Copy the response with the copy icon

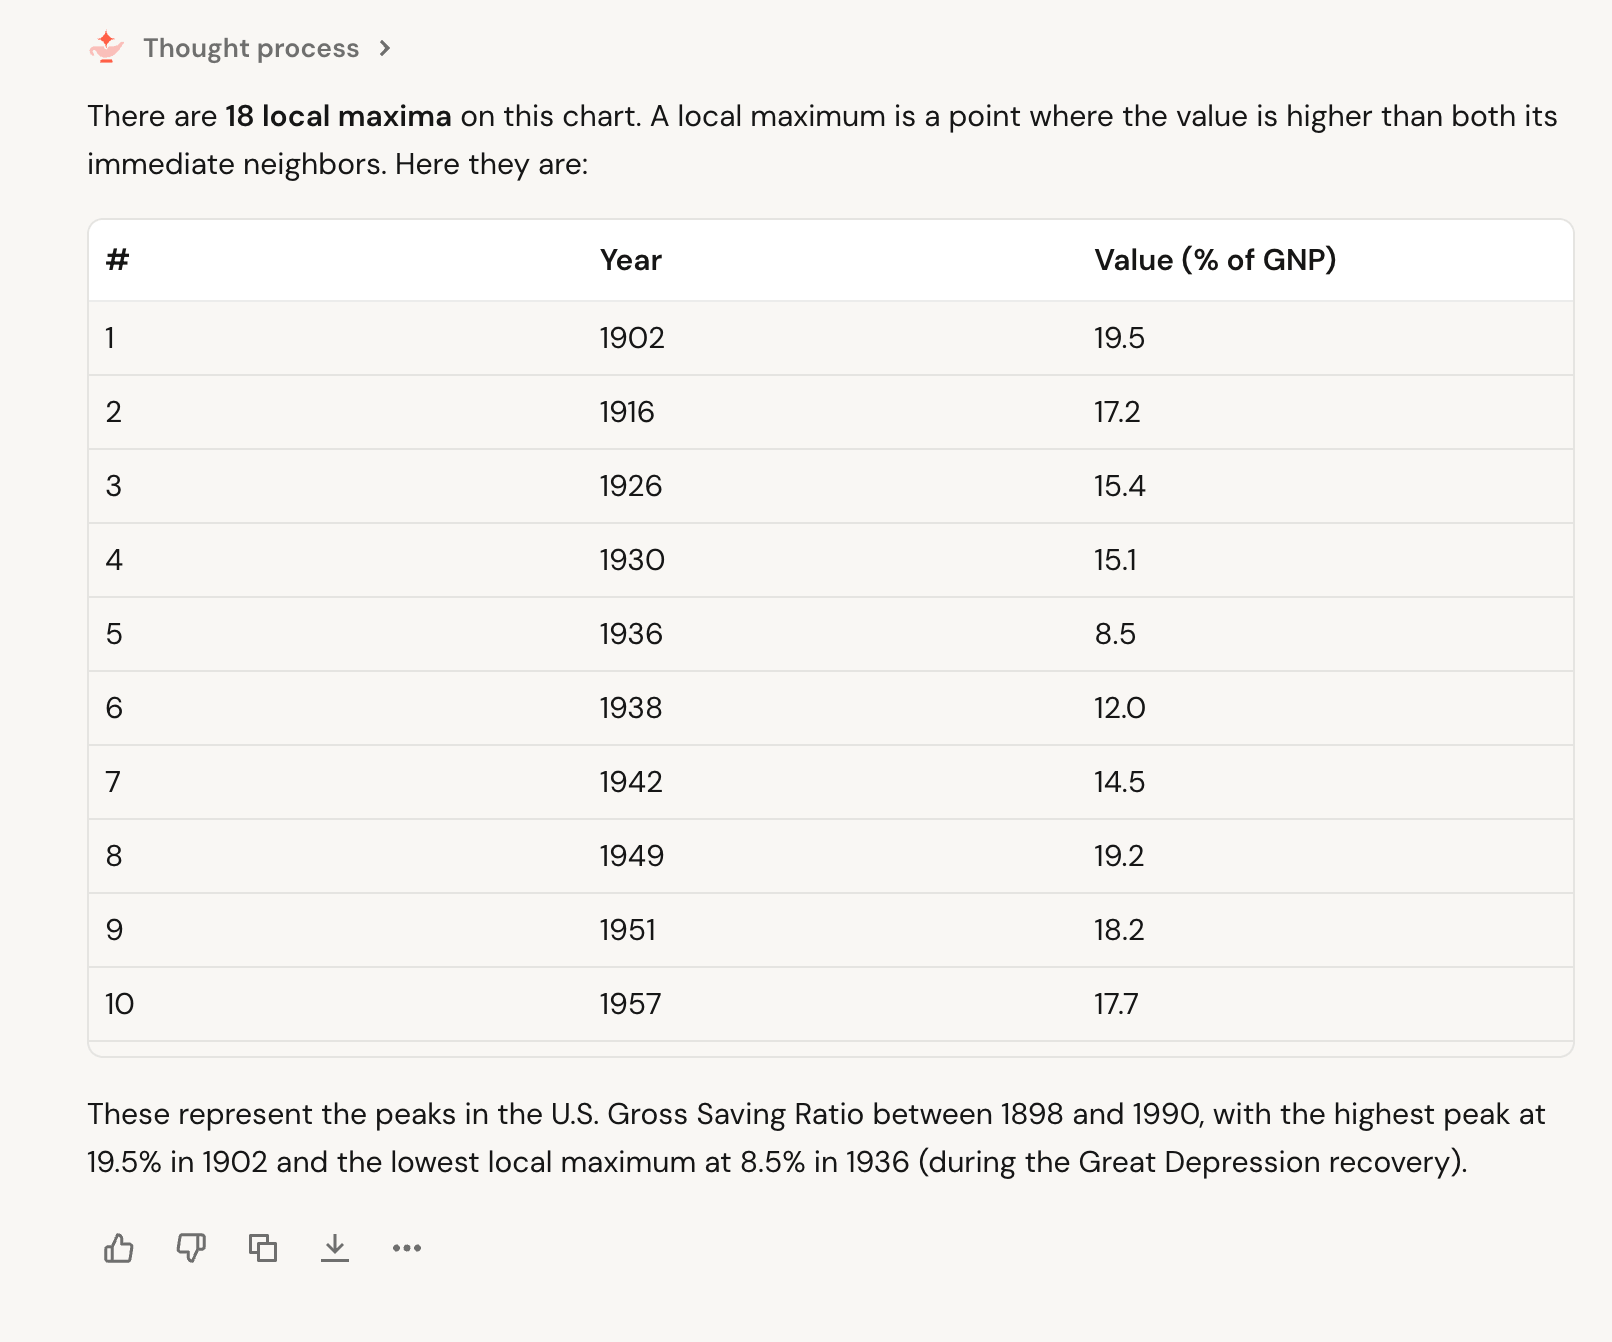tap(263, 1248)
